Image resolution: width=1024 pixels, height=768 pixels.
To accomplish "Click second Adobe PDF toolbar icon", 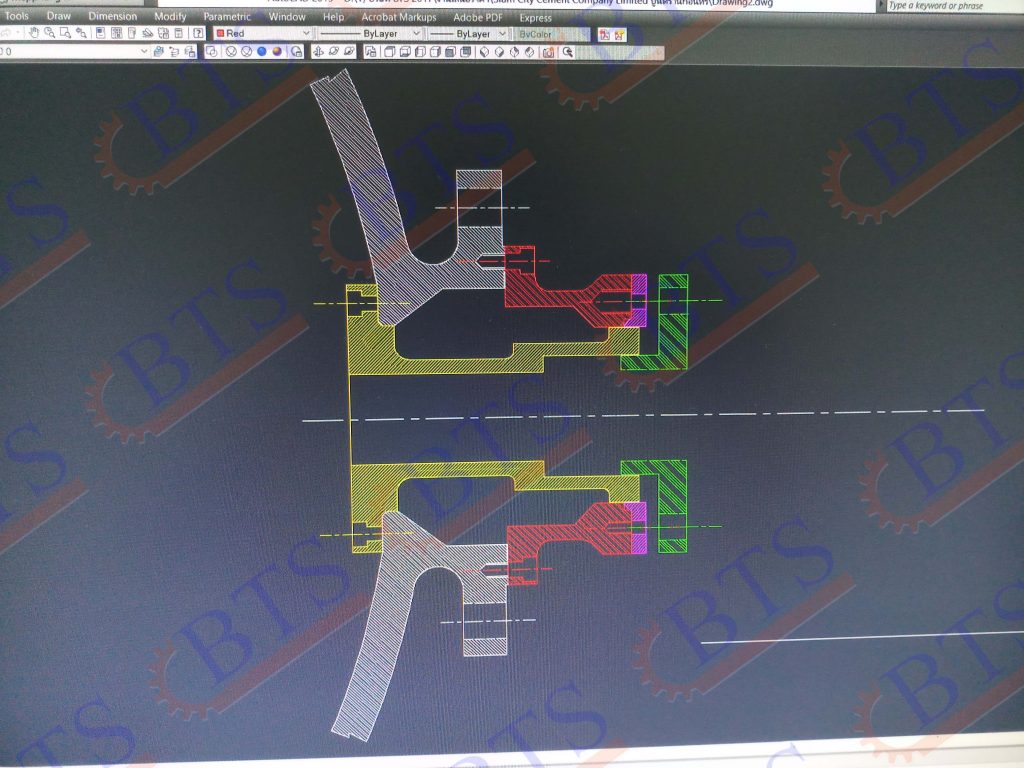I will 619,34.
